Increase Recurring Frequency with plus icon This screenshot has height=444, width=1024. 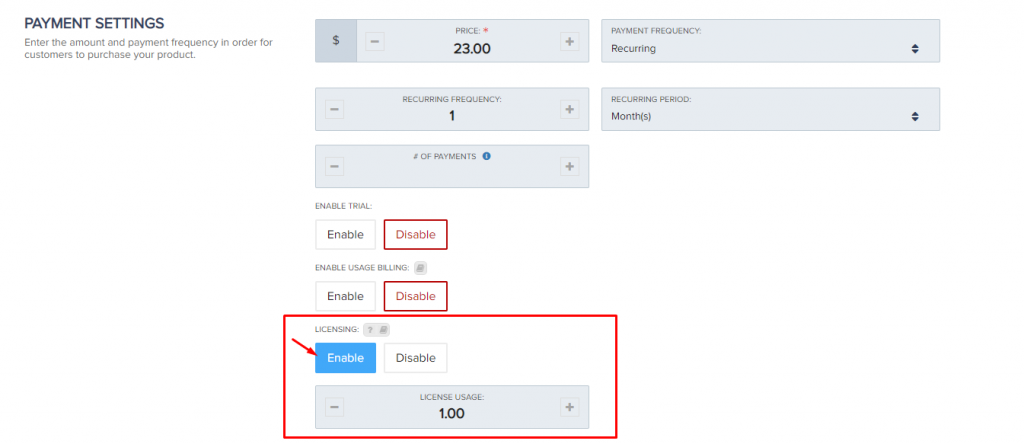570,109
